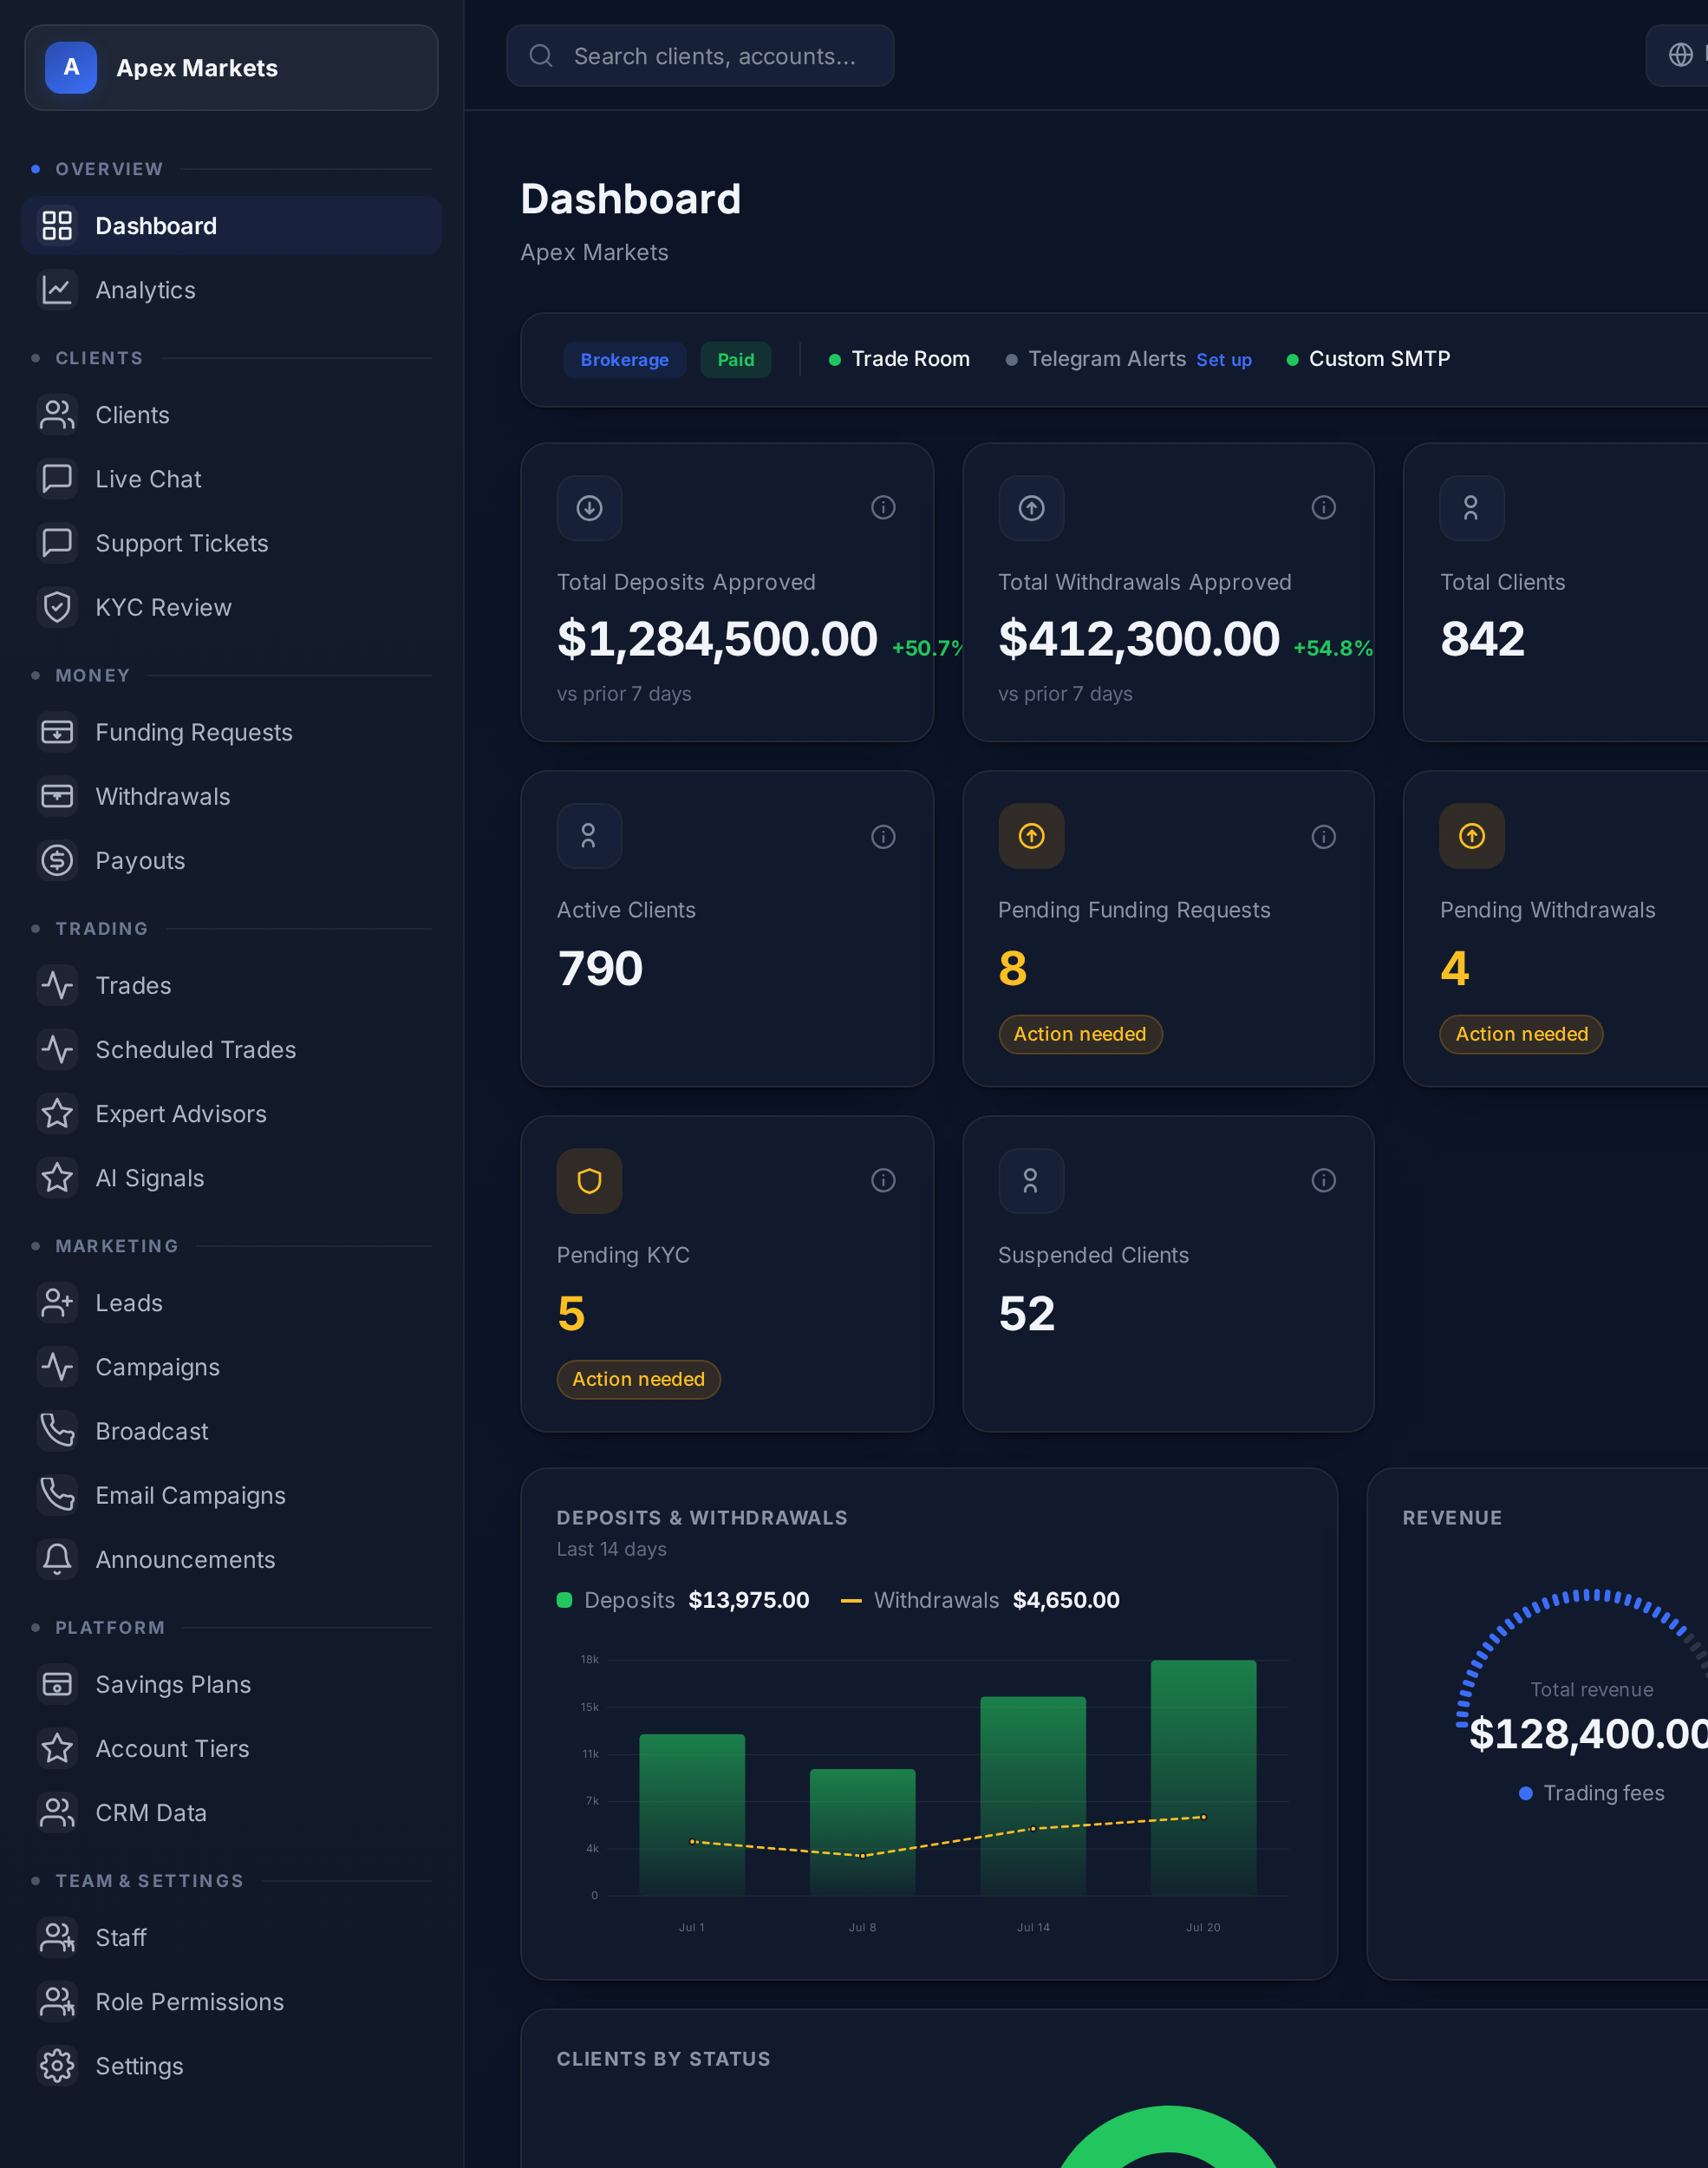The height and width of the screenshot is (2168, 1708).
Task: Click the Role Permissions icon
Action: click(x=57, y=2001)
